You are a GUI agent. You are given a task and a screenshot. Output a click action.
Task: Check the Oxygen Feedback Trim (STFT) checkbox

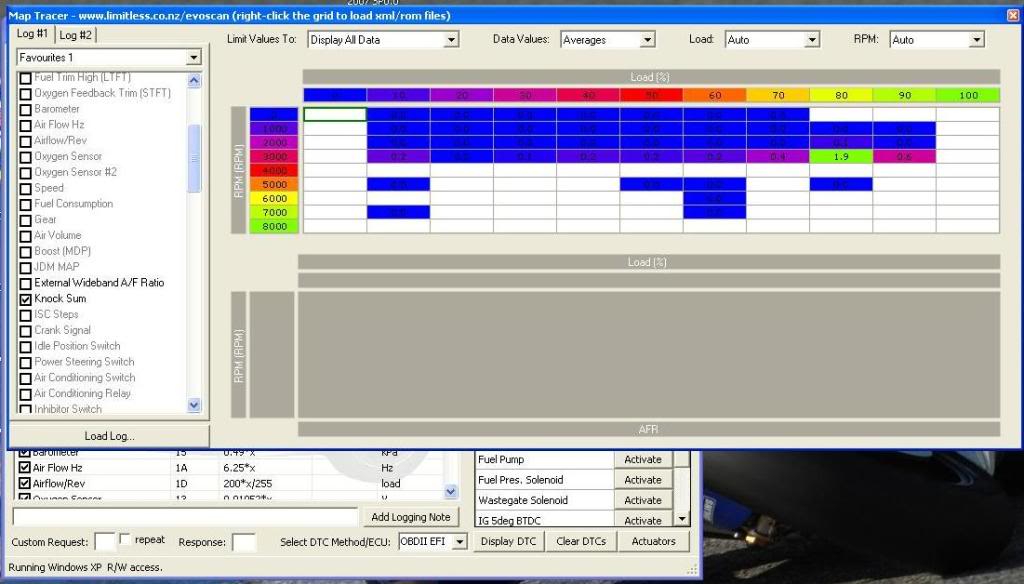click(25, 94)
